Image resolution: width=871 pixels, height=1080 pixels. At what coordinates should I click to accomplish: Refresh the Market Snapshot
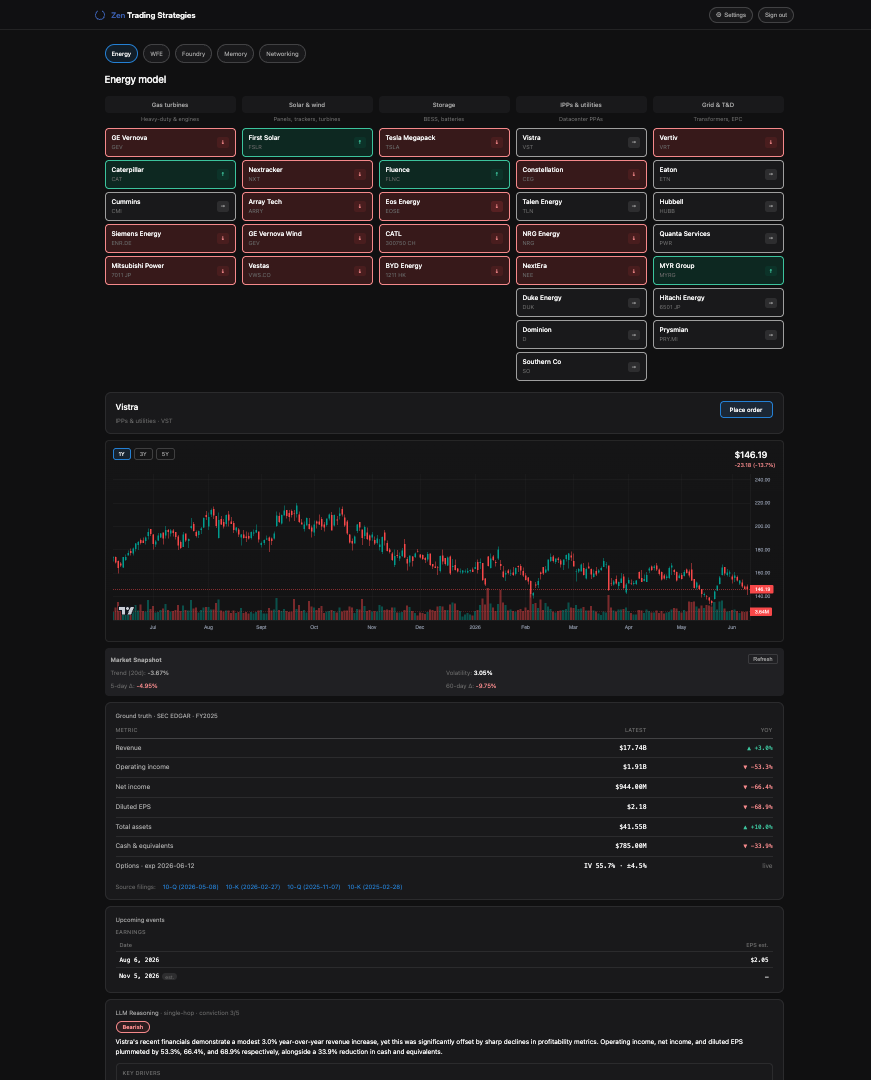[x=763, y=659]
